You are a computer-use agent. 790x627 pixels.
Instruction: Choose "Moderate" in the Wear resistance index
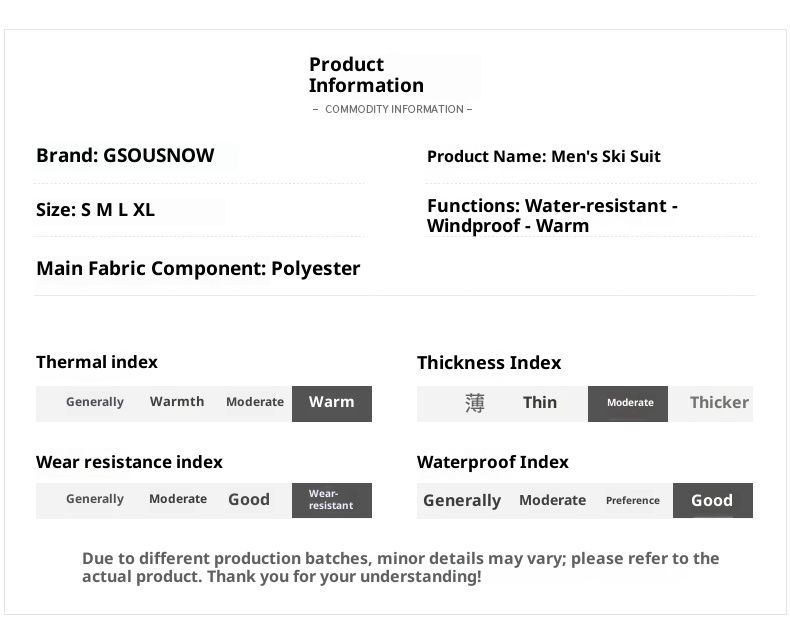click(178, 499)
